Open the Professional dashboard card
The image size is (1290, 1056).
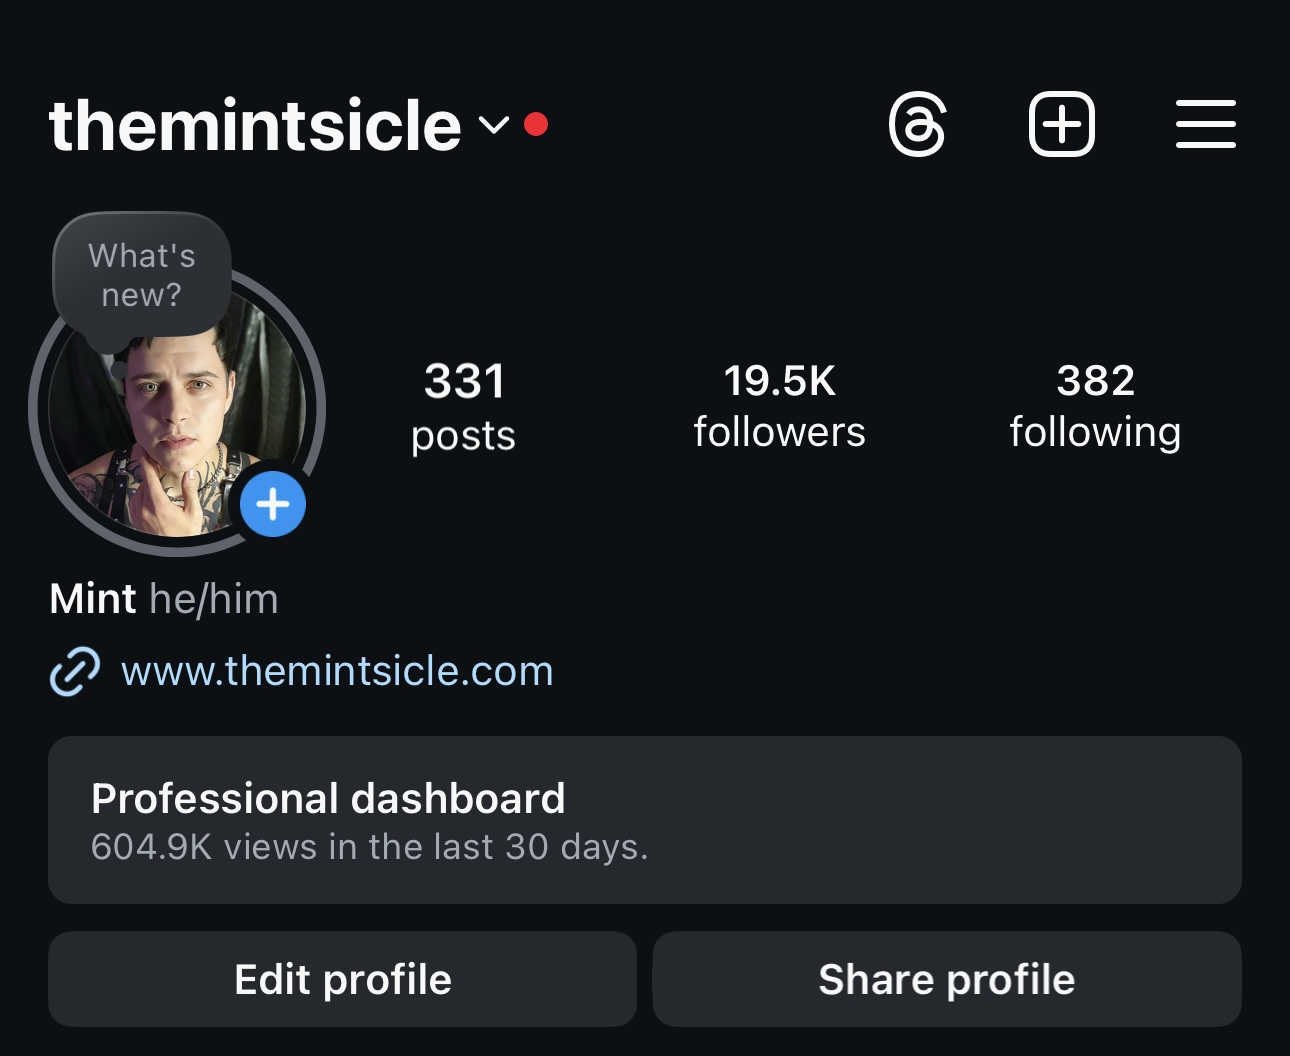645,820
